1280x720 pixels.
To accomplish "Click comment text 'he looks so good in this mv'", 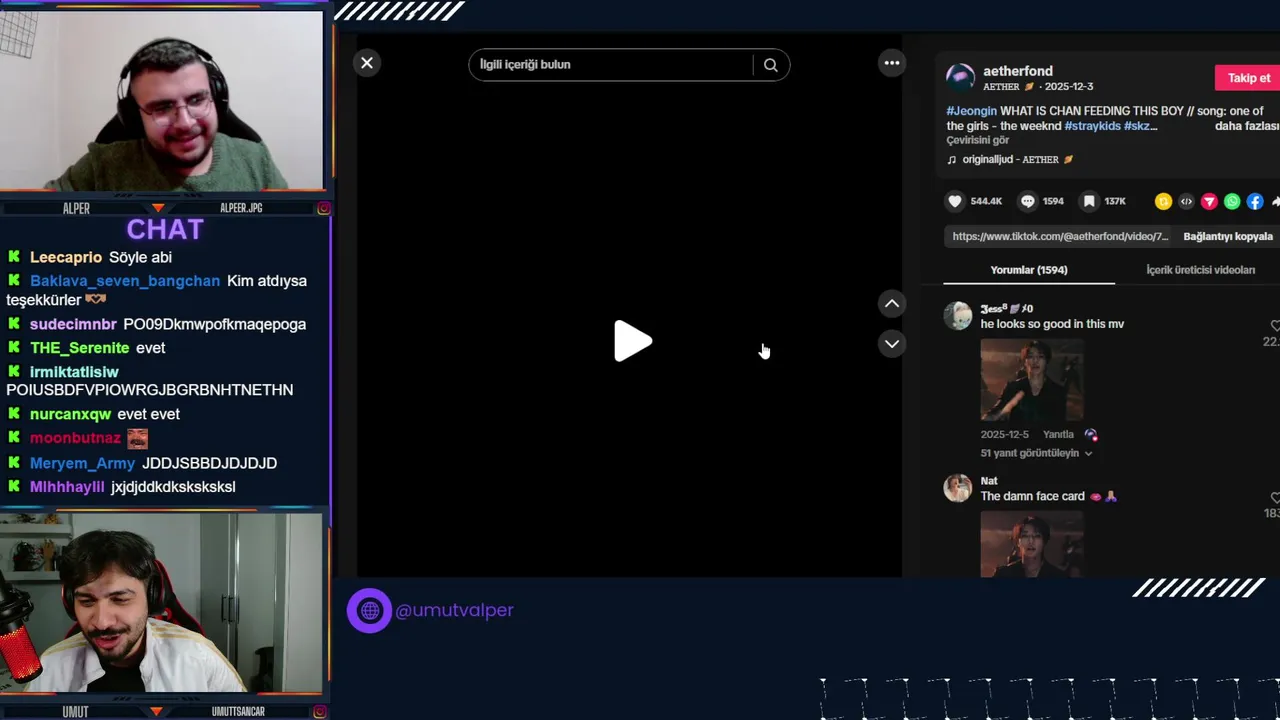I will pos(1052,324).
